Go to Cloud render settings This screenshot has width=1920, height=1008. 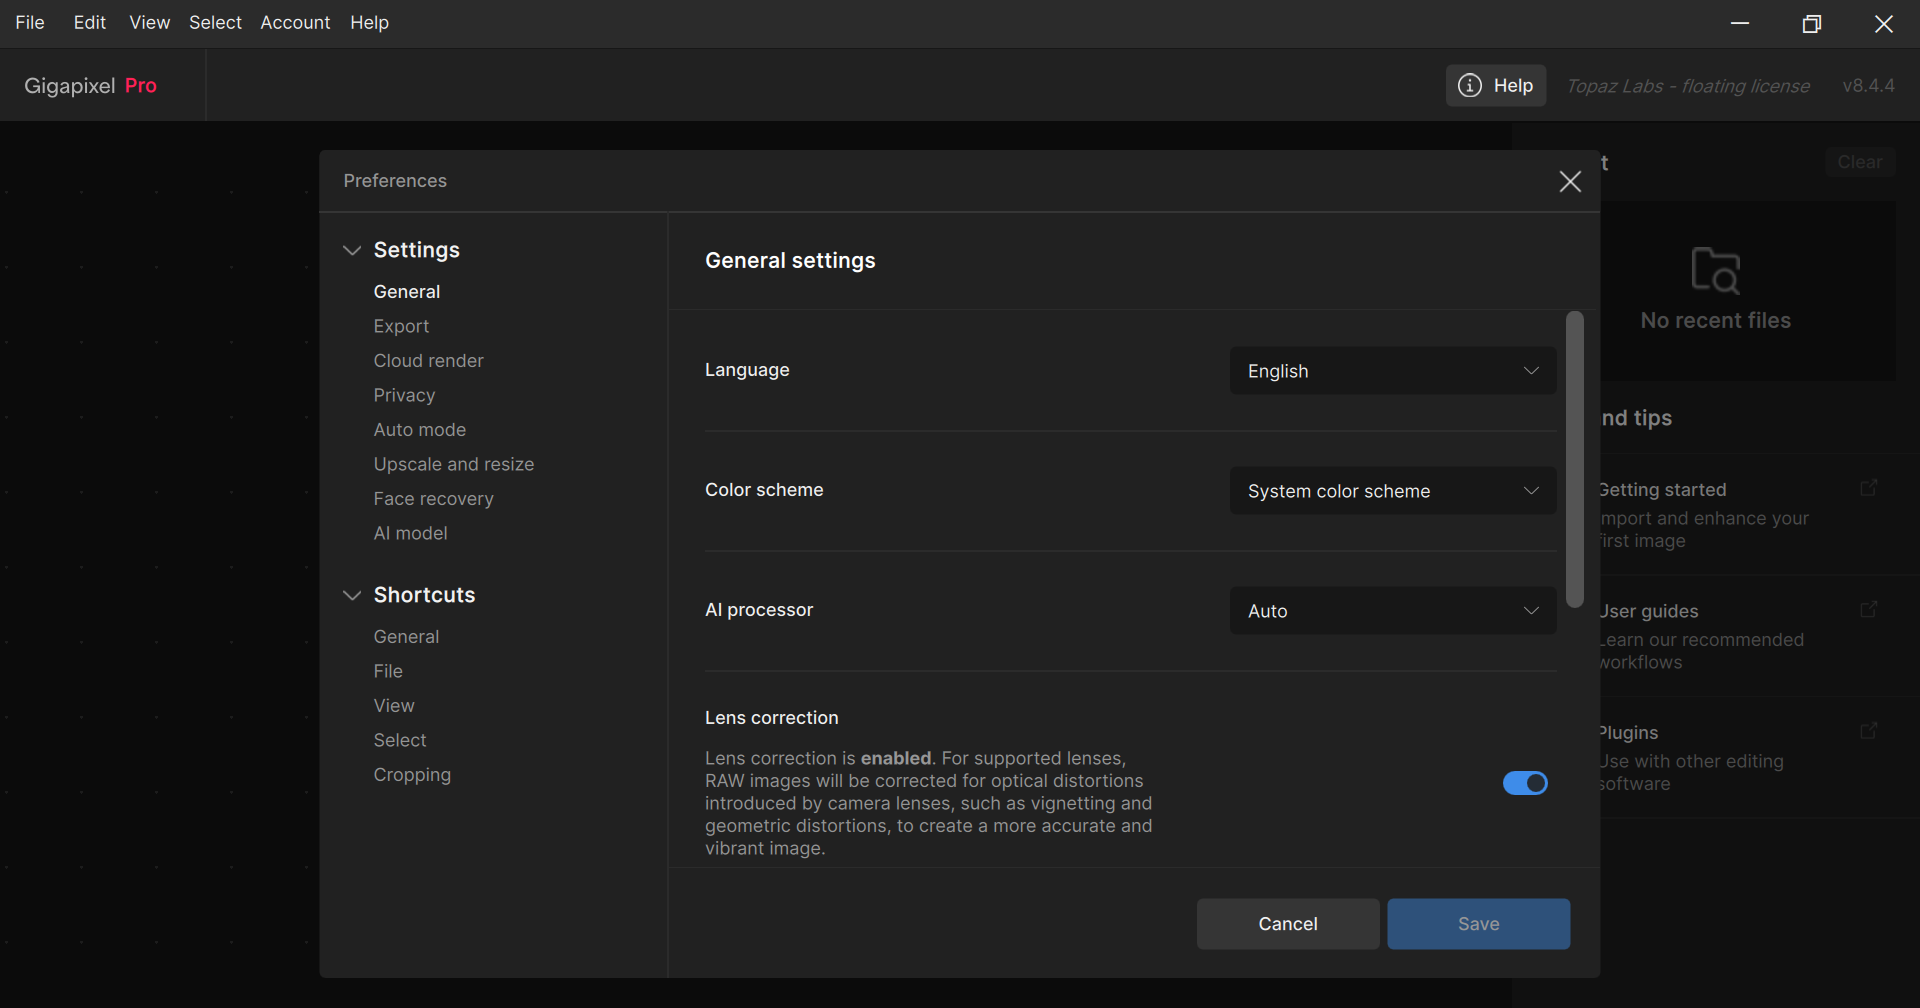pyautogui.click(x=428, y=361)
